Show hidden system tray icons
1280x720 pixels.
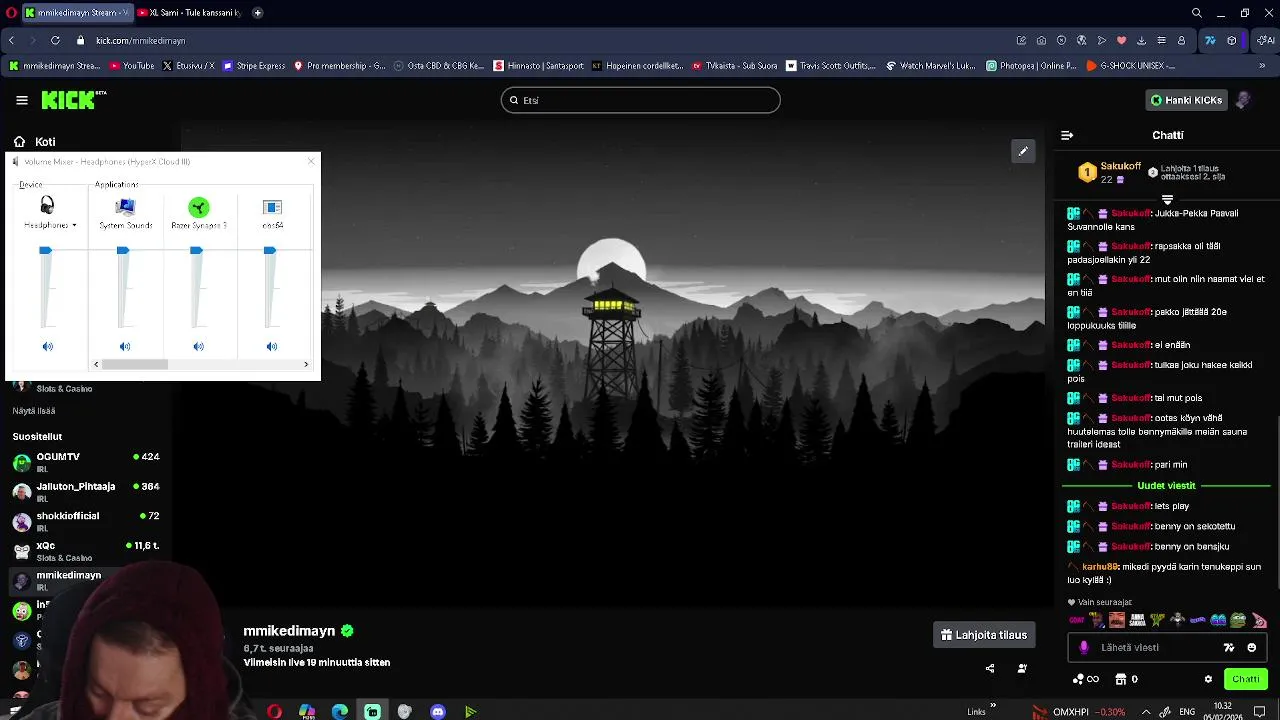(x=1146, y=711)
